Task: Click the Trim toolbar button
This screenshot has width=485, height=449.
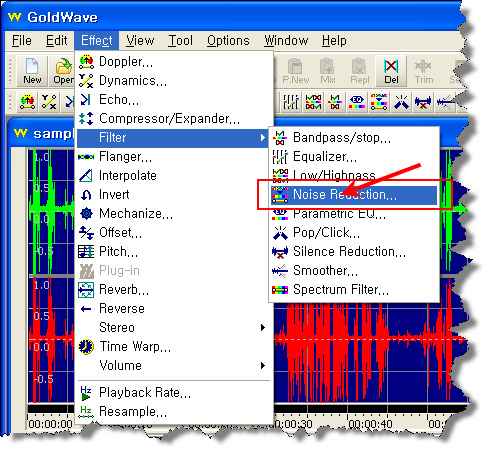Action: [424, 71]
